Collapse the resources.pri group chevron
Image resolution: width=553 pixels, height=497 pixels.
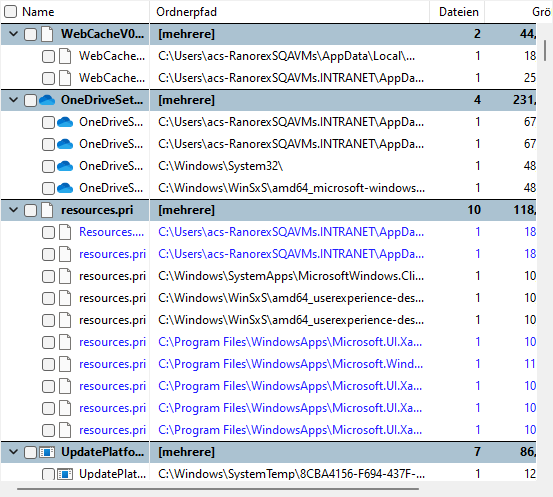tap(13, 210)
